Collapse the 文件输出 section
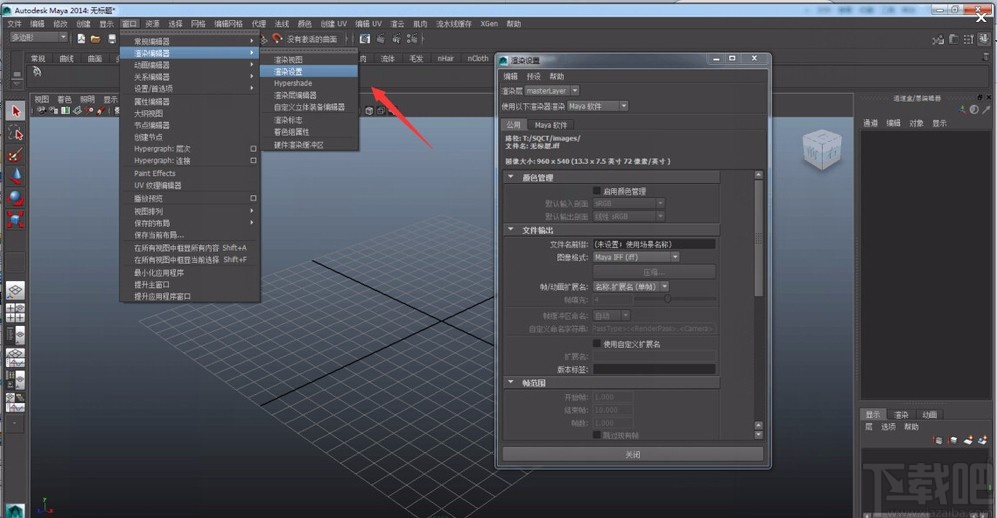 coord(511,229)
